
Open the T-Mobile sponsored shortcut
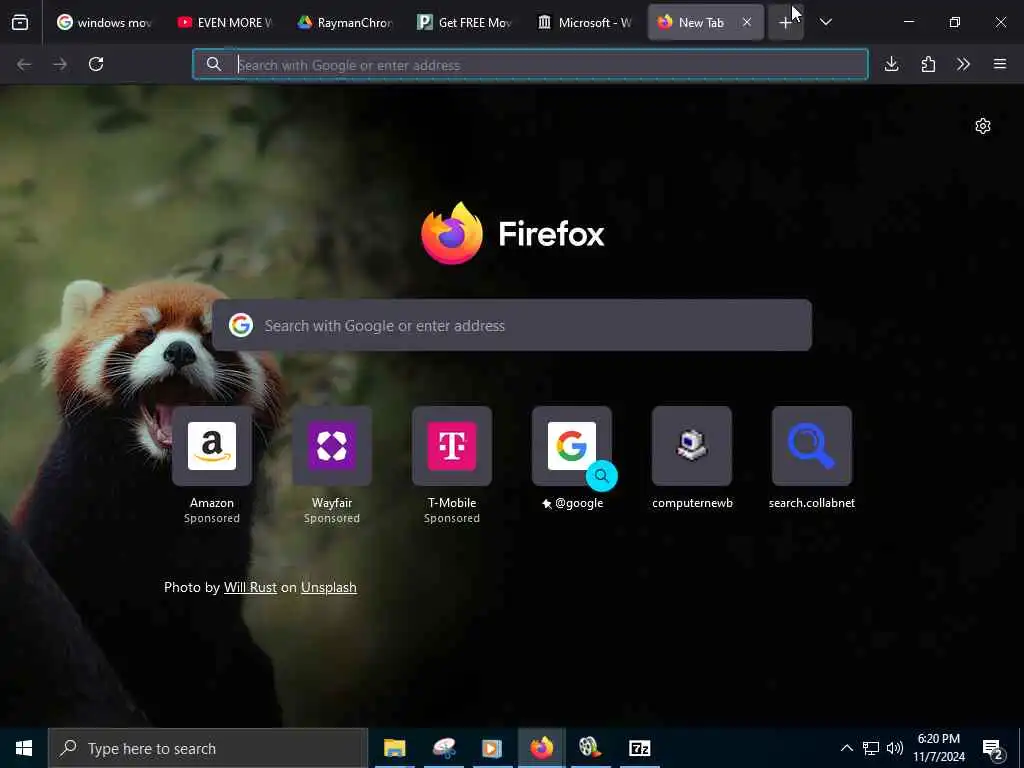[452, 446]
